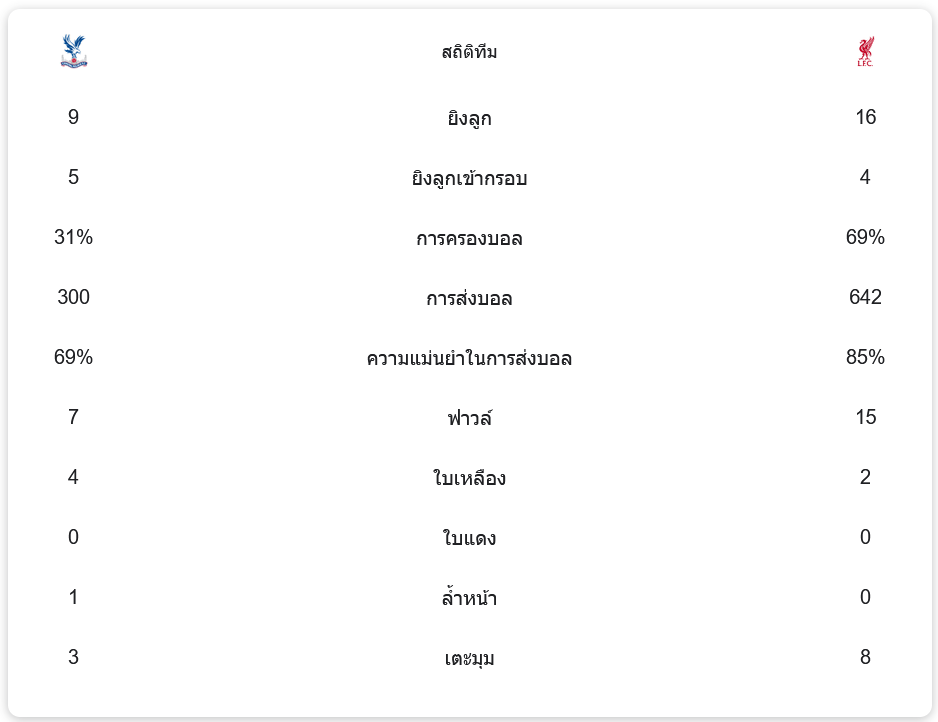
Task: Click Crystal Palace's 31% possession value
Action: 74,237
